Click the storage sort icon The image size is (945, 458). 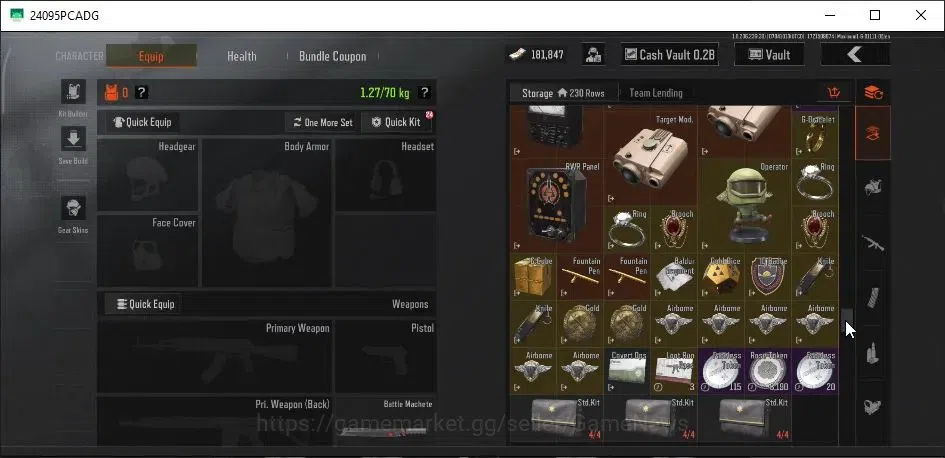(834, 93)
